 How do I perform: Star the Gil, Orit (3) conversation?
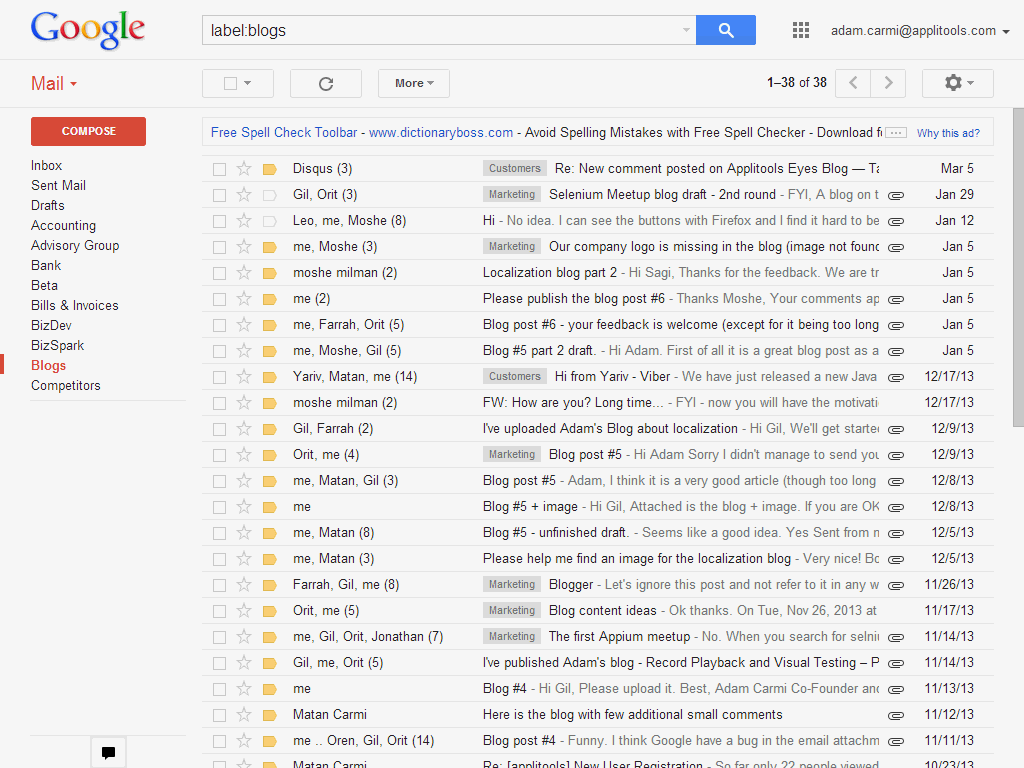click(244, 195)
